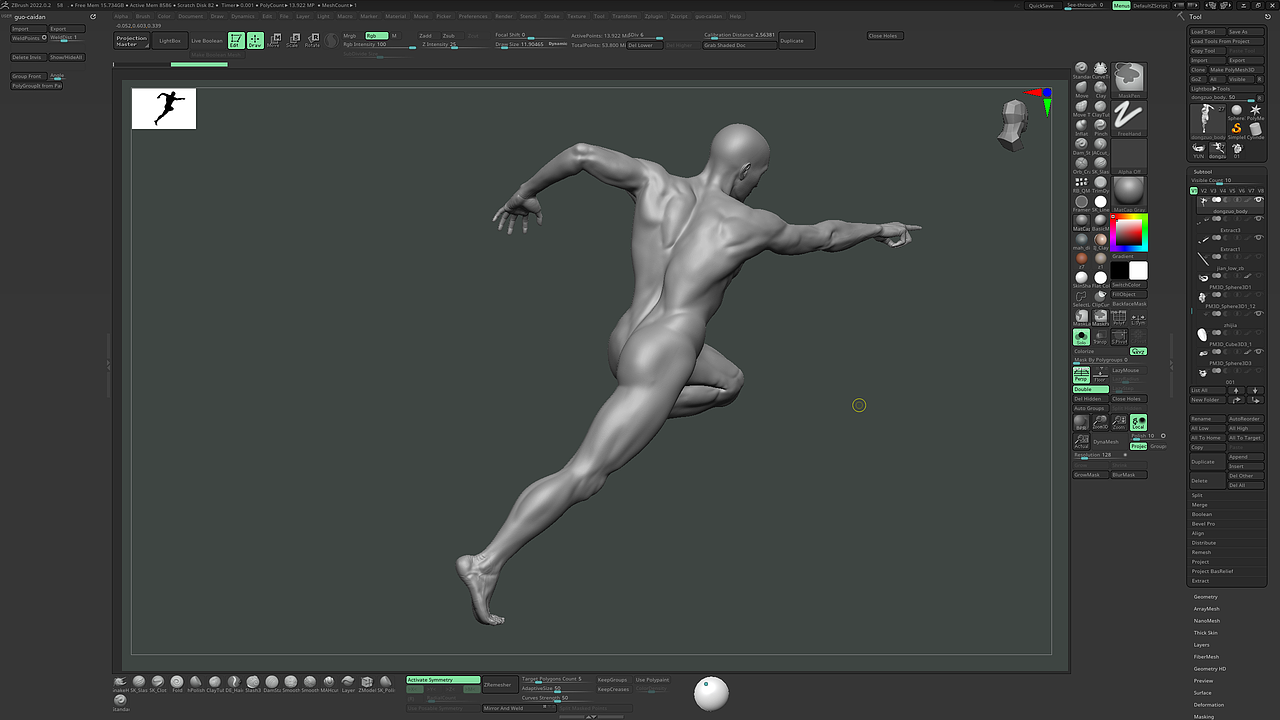1280x720 pixels.
Task: Open the MatCap Gray material picker
Action: [1129, 194]
